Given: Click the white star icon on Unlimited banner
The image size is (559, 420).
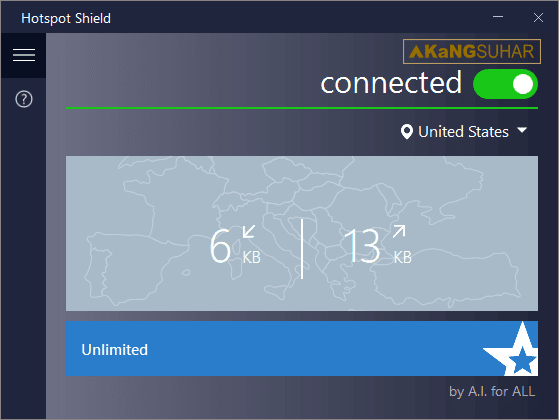Looking at the screenshot, I should click(x=513, y=349).
